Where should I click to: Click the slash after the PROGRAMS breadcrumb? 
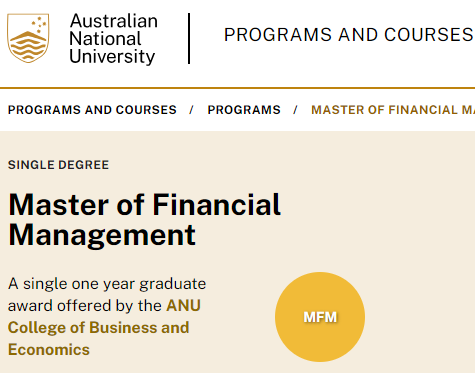point(295,110)
